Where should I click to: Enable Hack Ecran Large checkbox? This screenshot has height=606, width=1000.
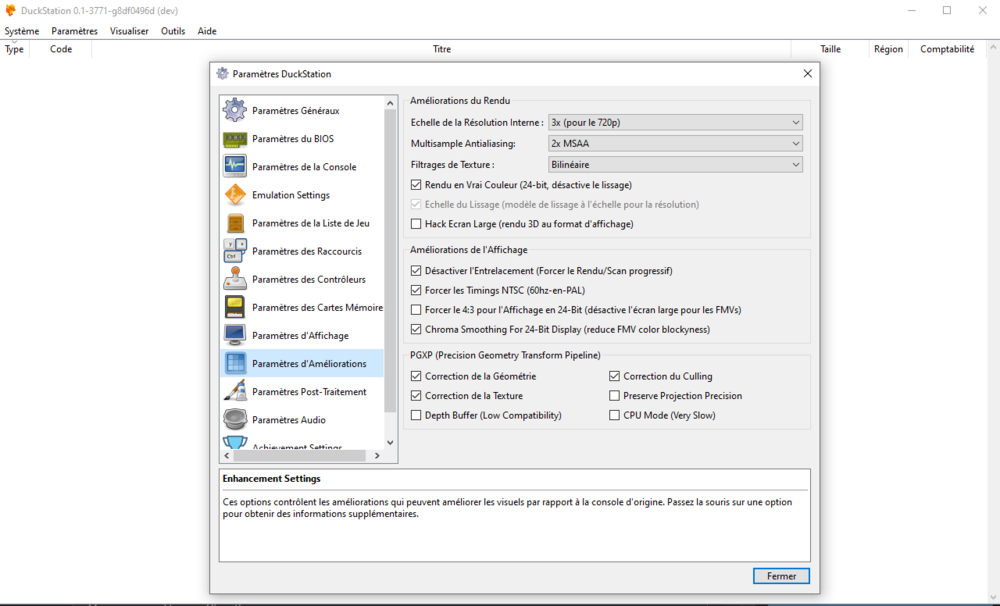click(417, 224)
